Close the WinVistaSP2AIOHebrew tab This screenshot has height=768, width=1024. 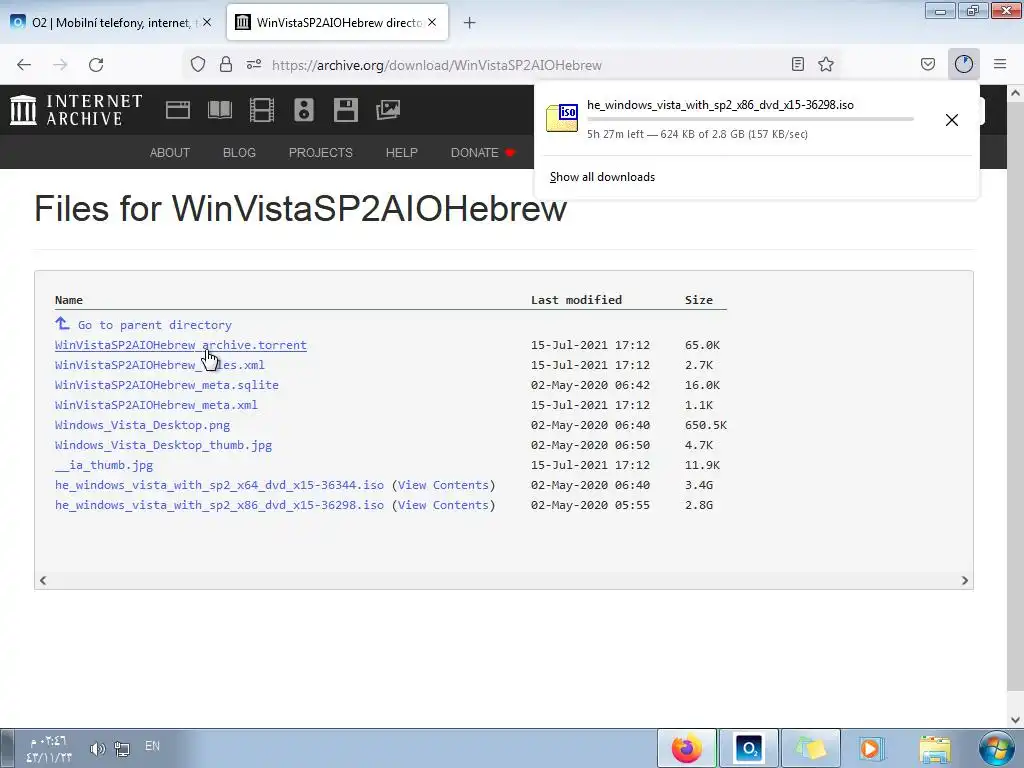[432, 22]
